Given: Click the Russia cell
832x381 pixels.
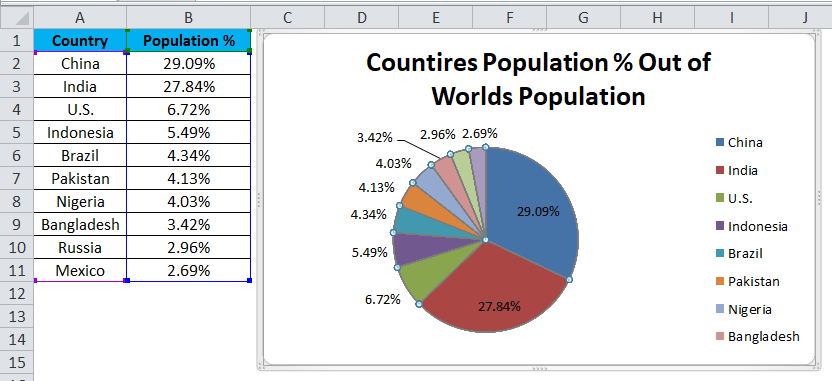Looking at the screenshot, I should pos(80,248).
